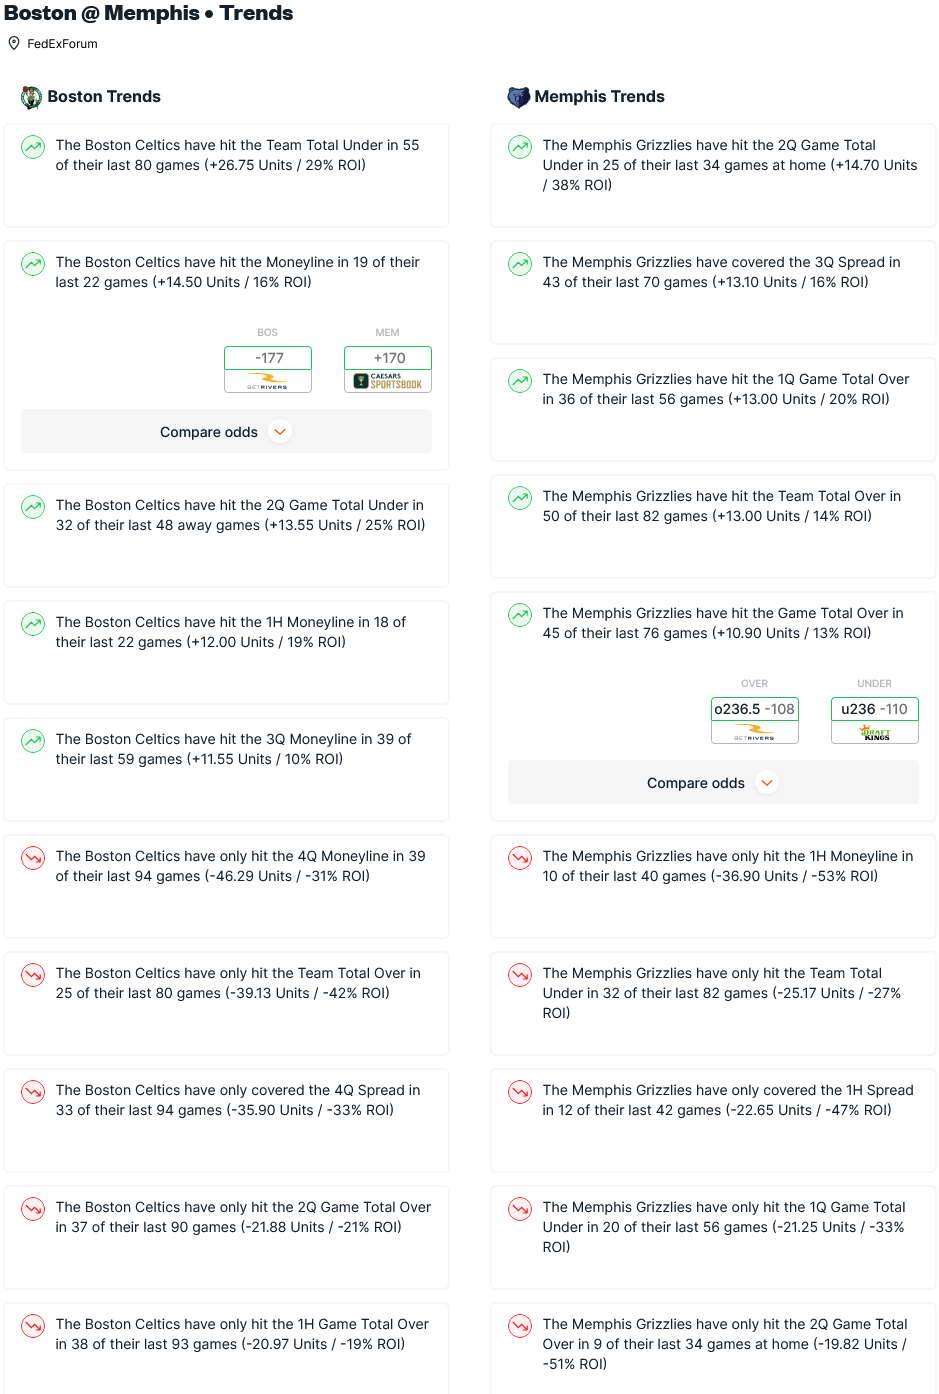The height and width of the screenshot is (1394, 939).
Task: Select Memphis +170 moneyline odds
Action: [x=388, y=358]
